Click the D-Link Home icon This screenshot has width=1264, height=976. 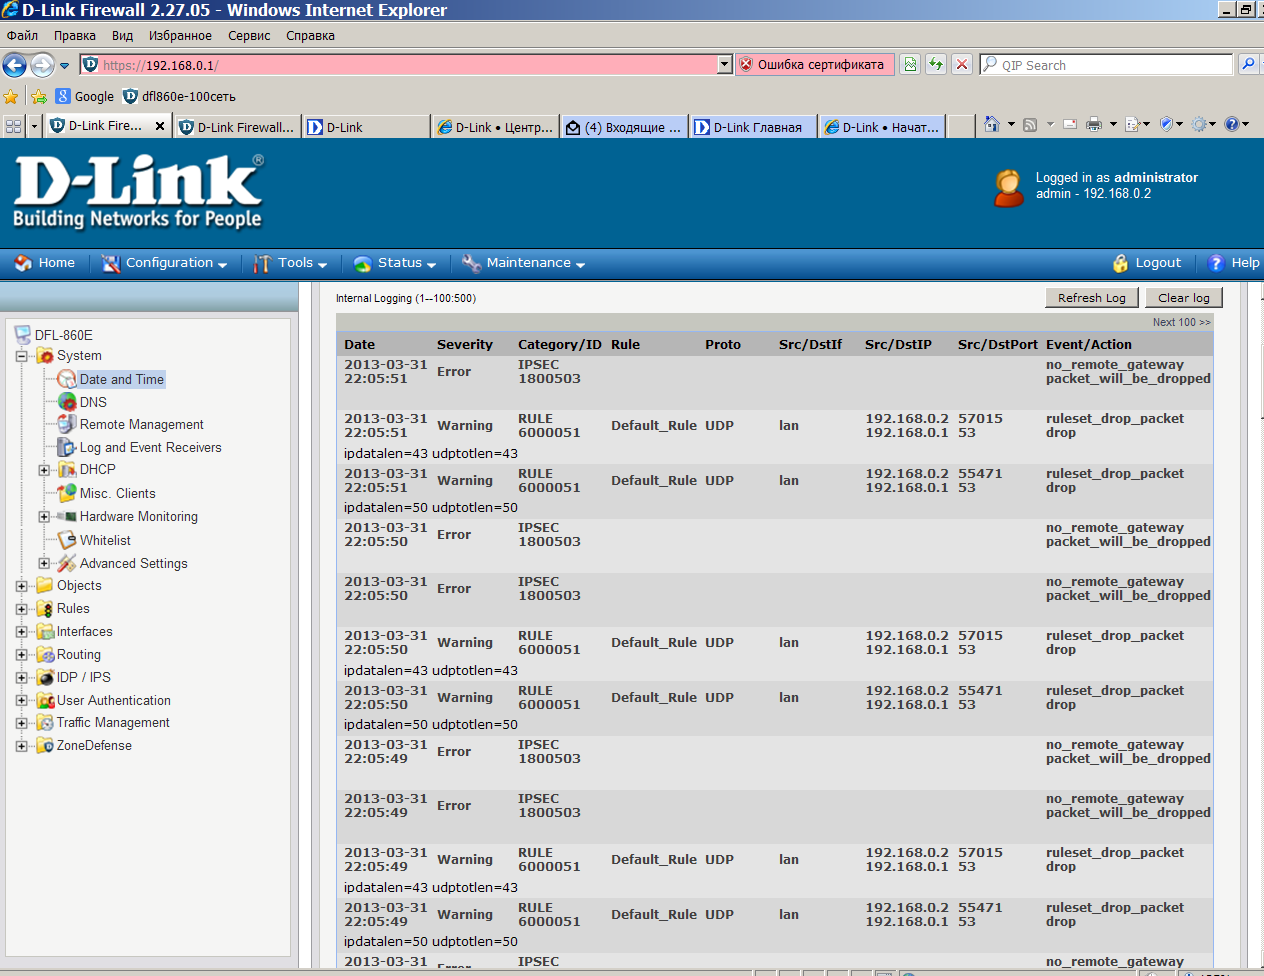23,263
